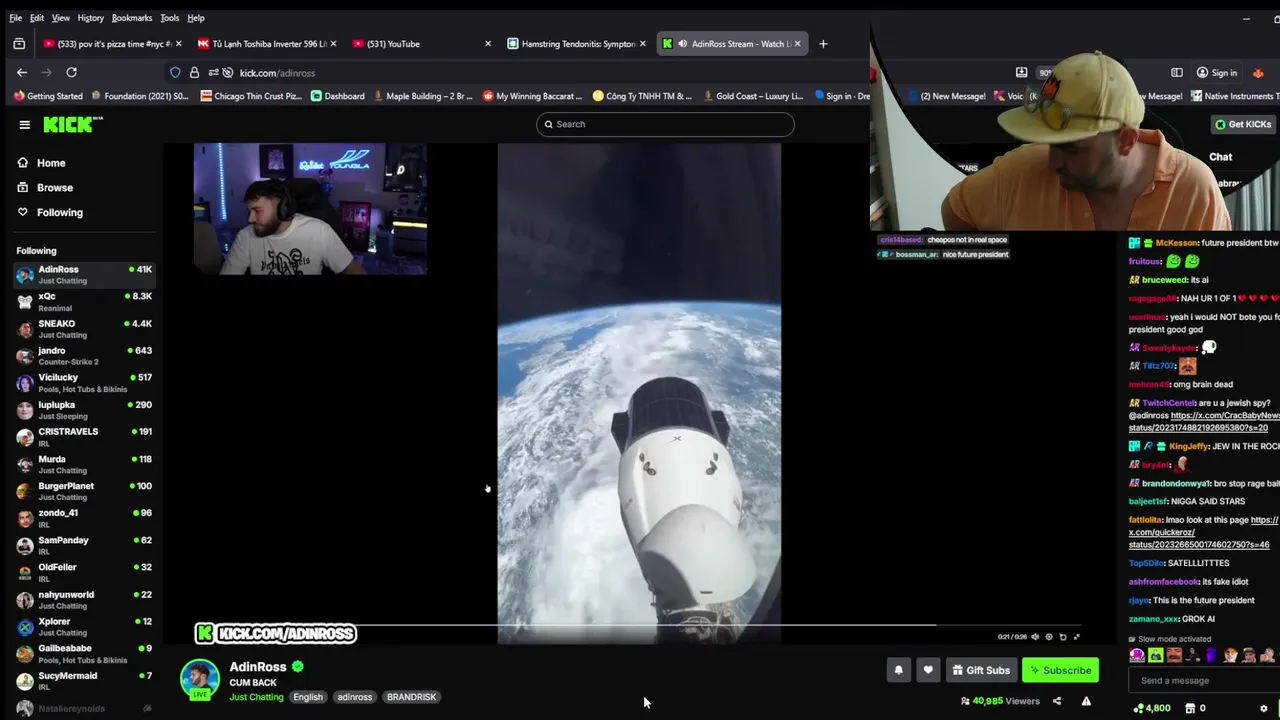Click the Just Chatting category link
1280x720 pixels.
257,697
